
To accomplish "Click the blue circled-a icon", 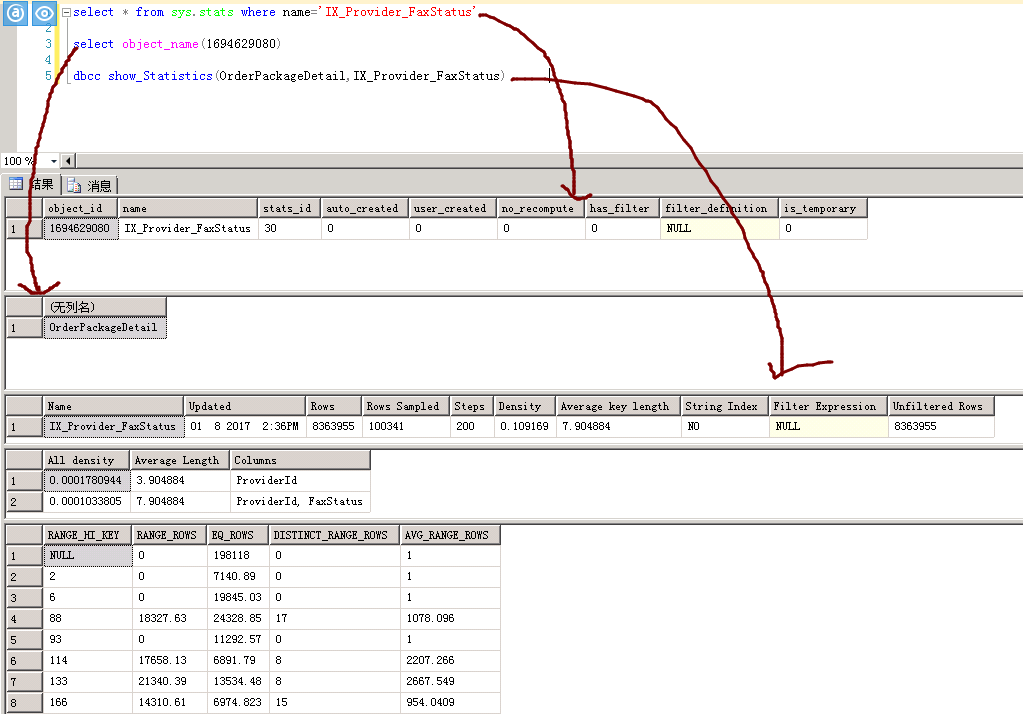I will (x=16, y=14).
